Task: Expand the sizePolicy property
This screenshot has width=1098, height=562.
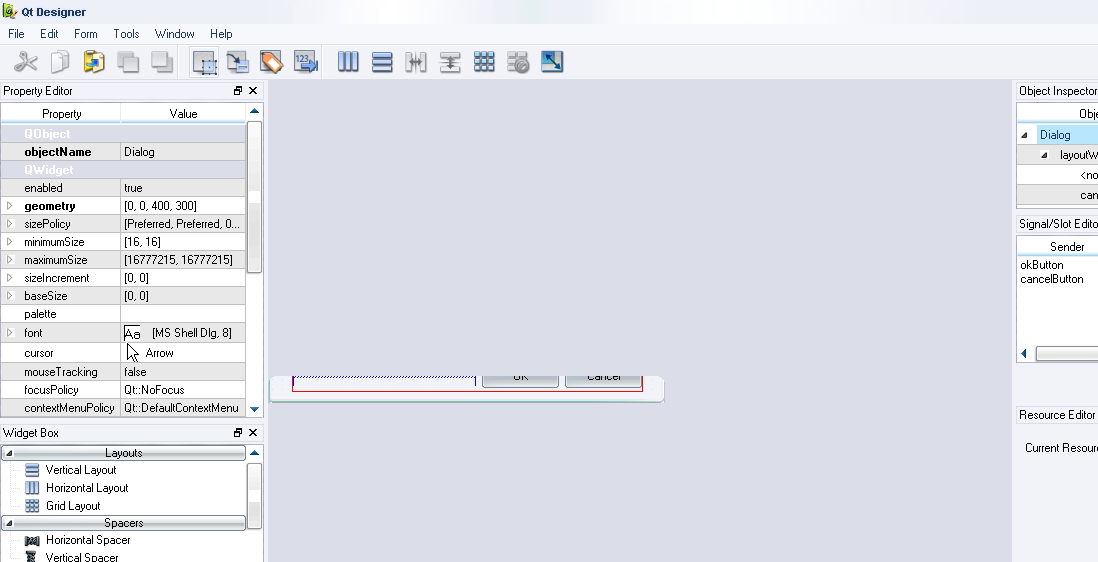Action: (x=10, y=224)
